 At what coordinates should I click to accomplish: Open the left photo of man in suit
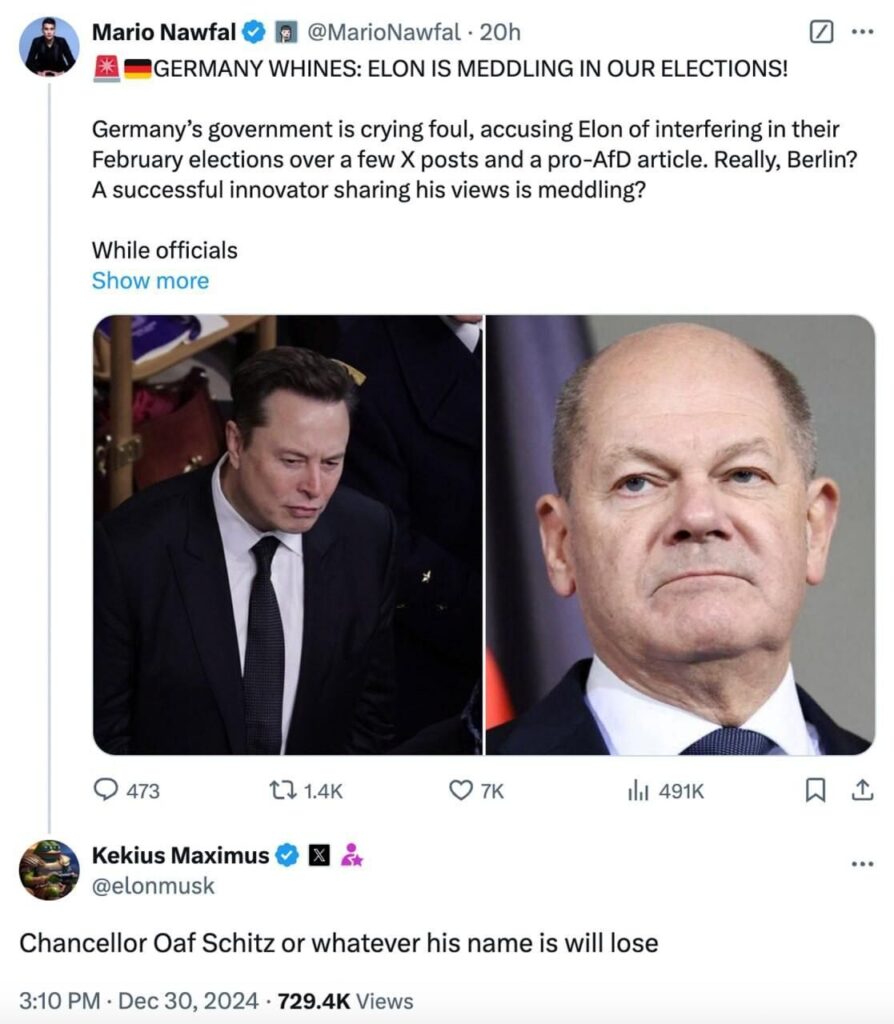(x=288, y=535)
